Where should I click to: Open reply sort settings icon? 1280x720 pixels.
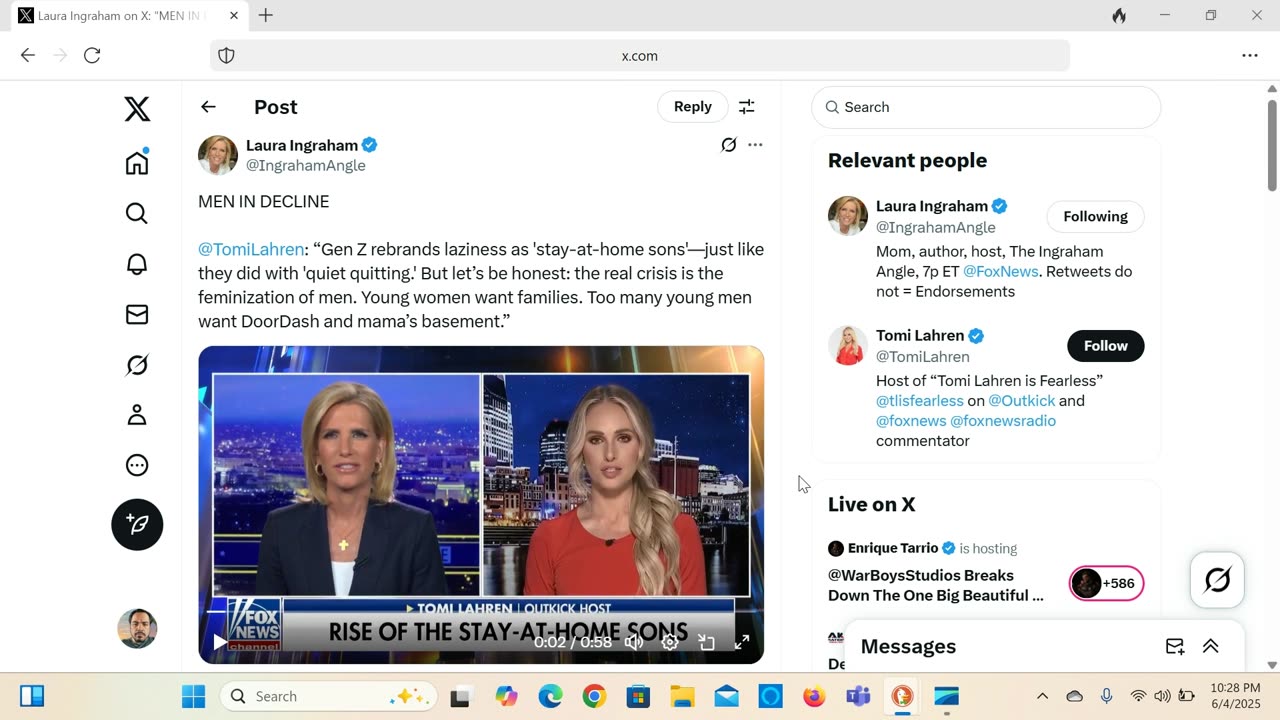pos(746,107)
